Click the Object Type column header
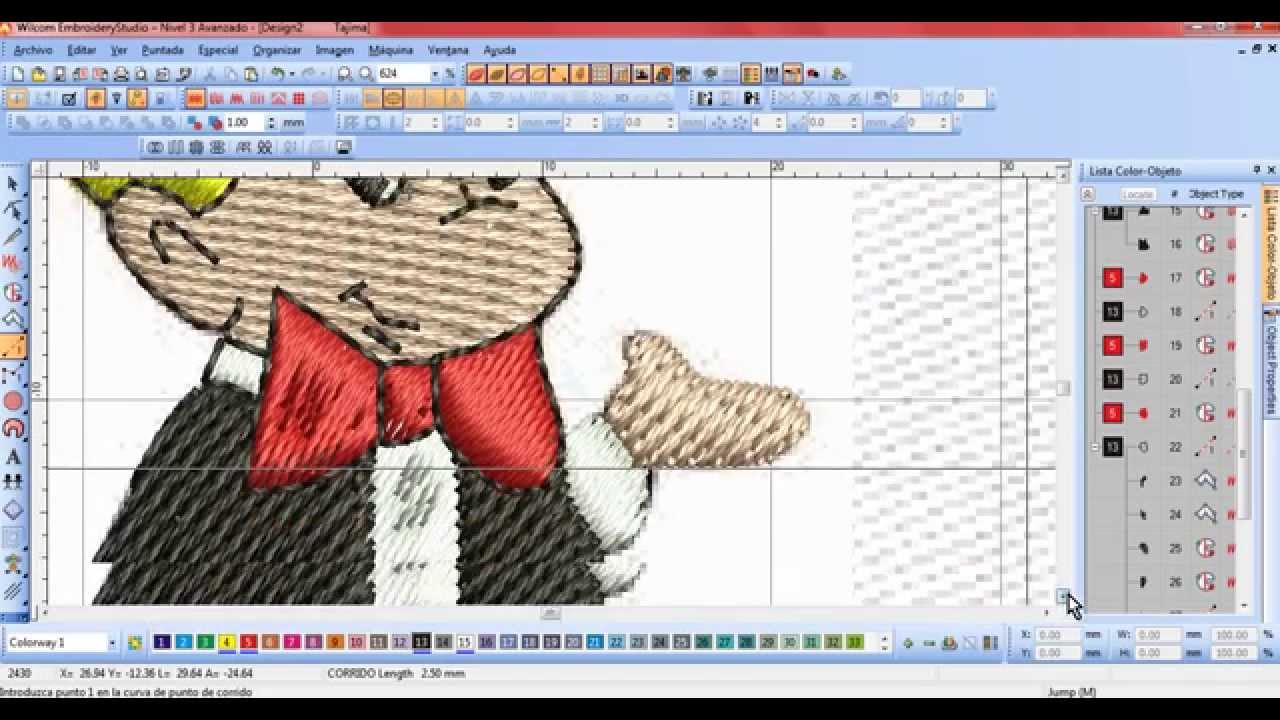Image resolution: width=1280 pixels, height=720 pixels. click(x=1216, y=194)
